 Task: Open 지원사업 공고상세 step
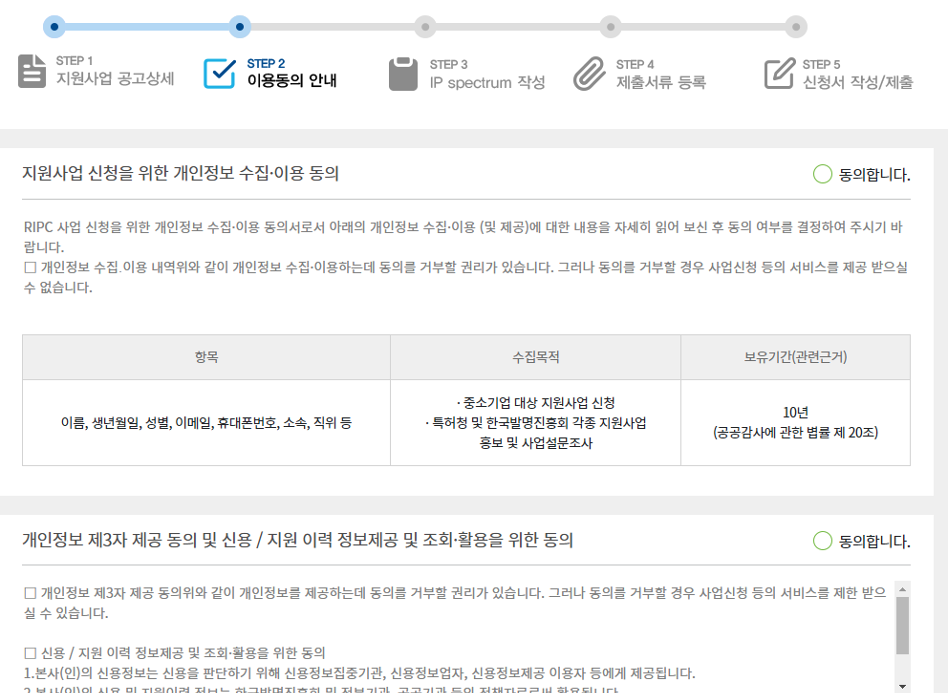[115, 81]
